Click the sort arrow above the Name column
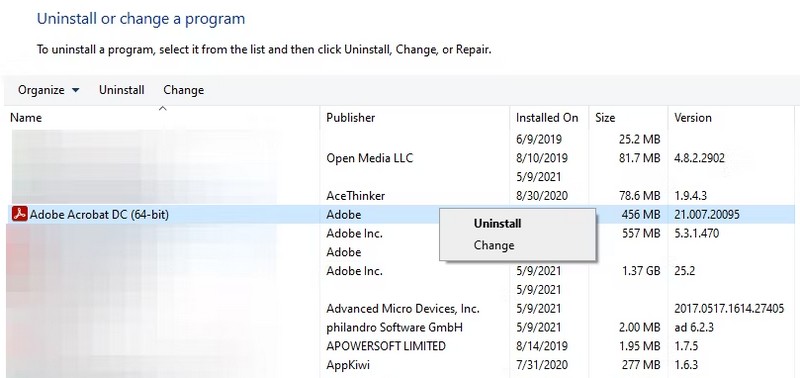 point(163,108)
